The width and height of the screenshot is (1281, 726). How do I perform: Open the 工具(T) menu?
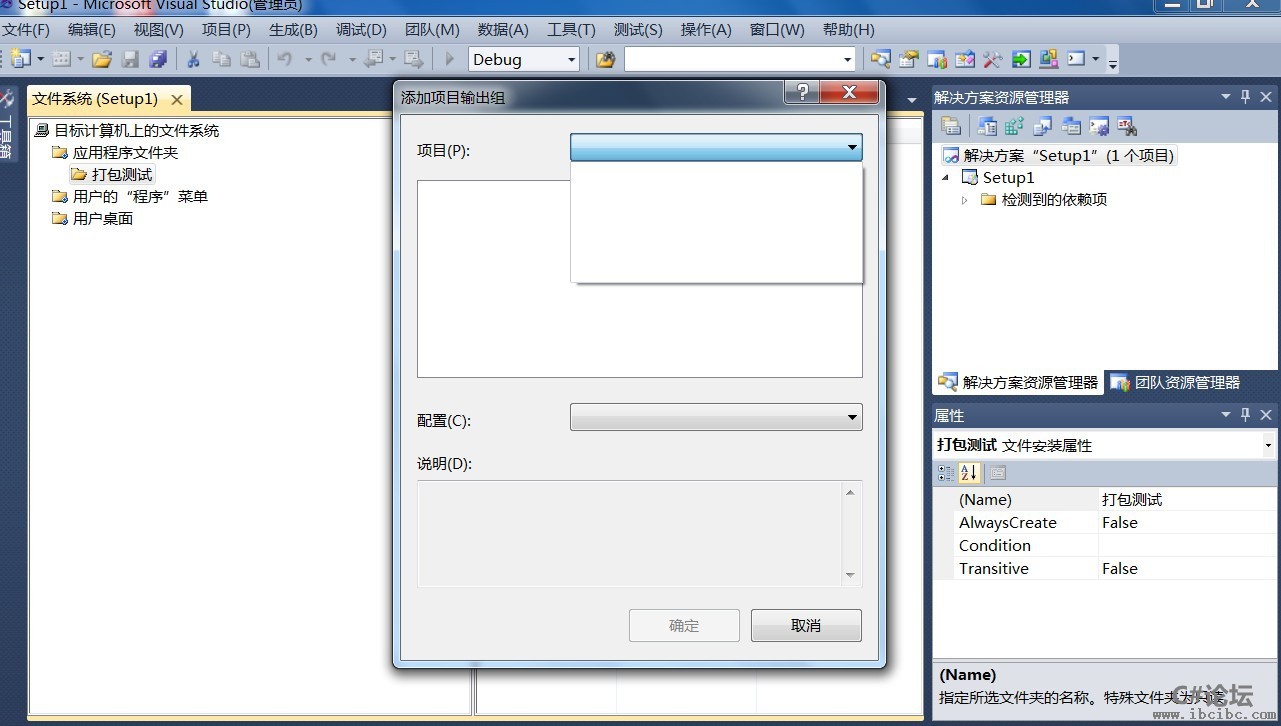click(x=571, y=29)
